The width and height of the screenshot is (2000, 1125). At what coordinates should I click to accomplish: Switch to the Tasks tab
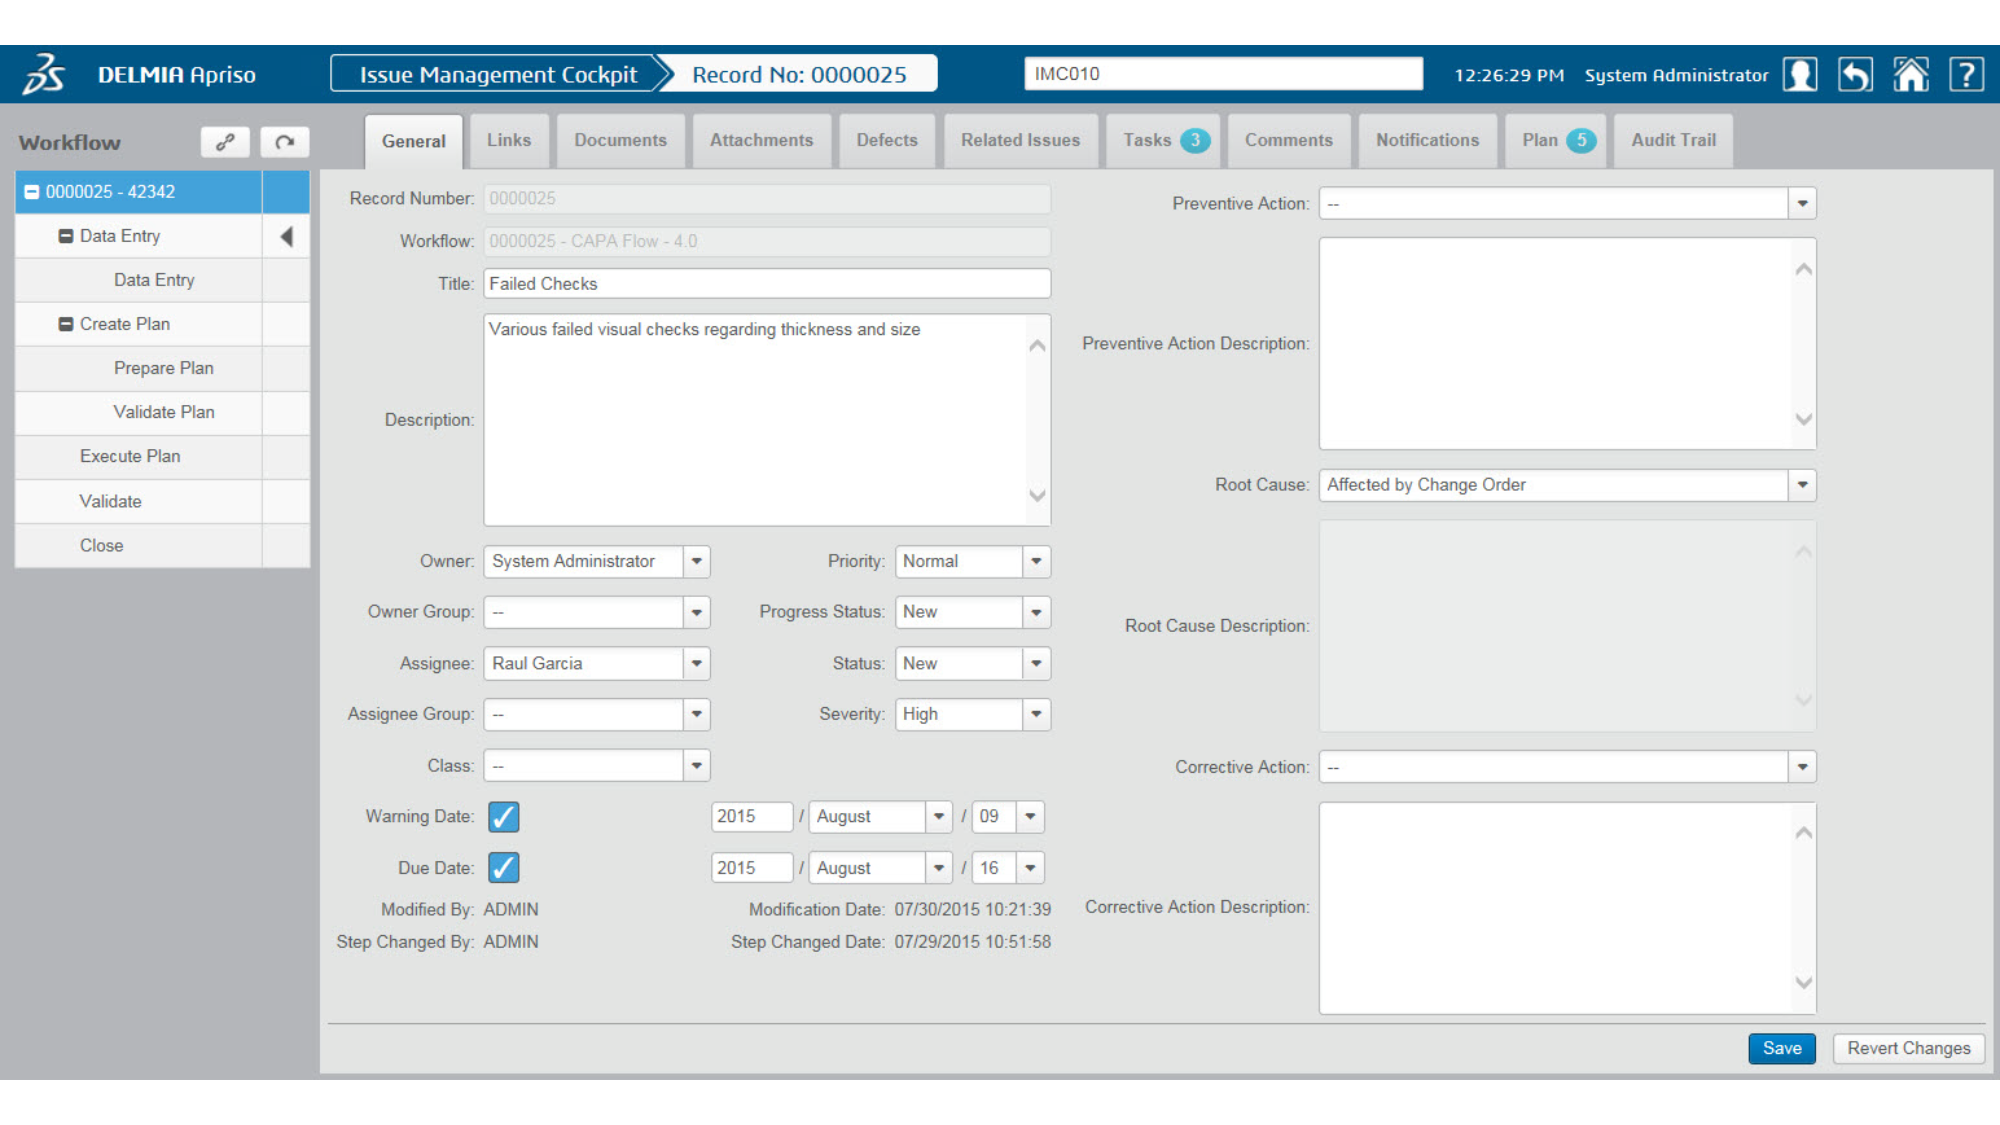coord(1163,141)
